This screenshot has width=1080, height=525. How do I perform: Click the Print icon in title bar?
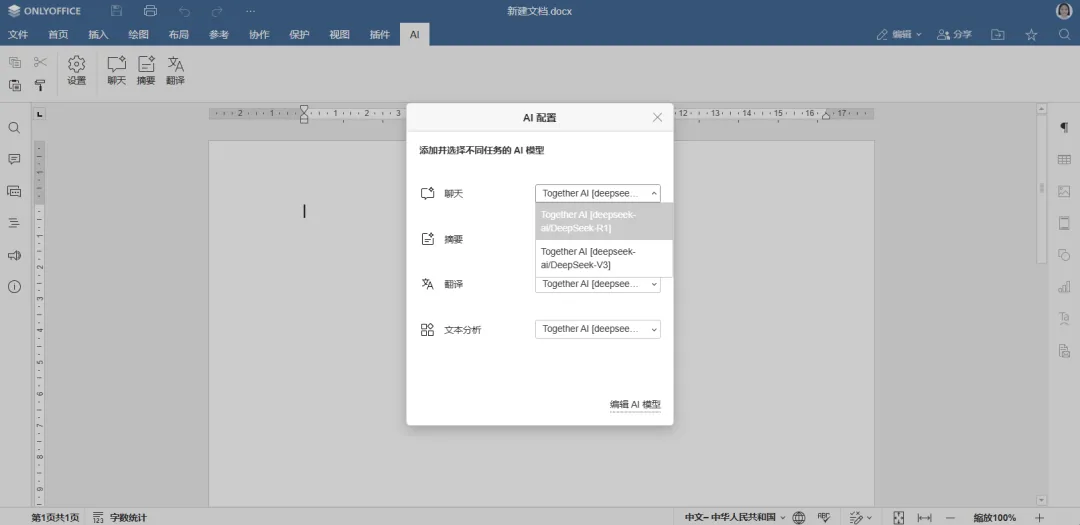click(x=150, y=11)
